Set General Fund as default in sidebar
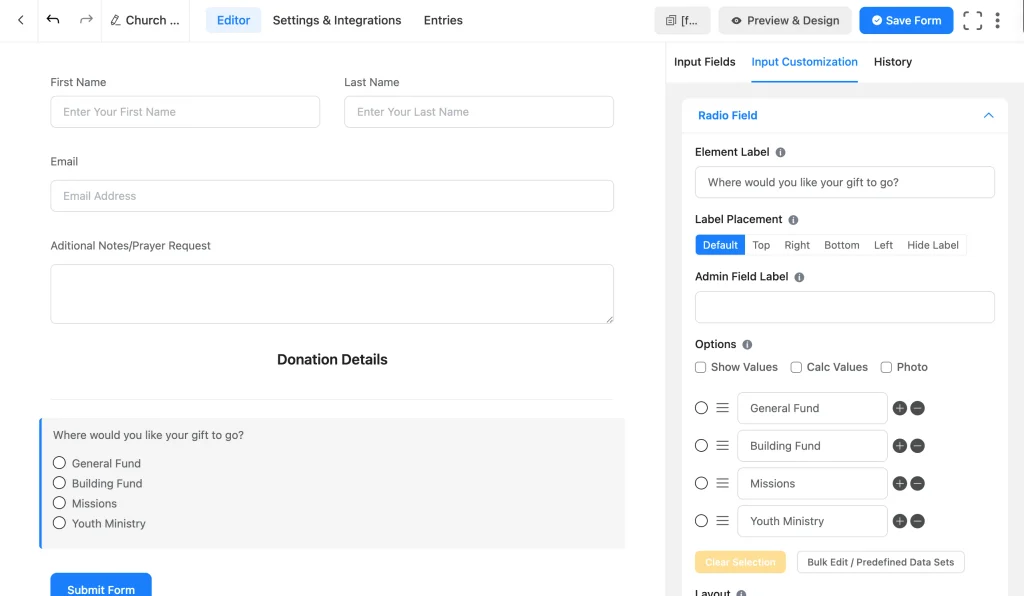The image size is (1024, 596). tap(701, 408)
